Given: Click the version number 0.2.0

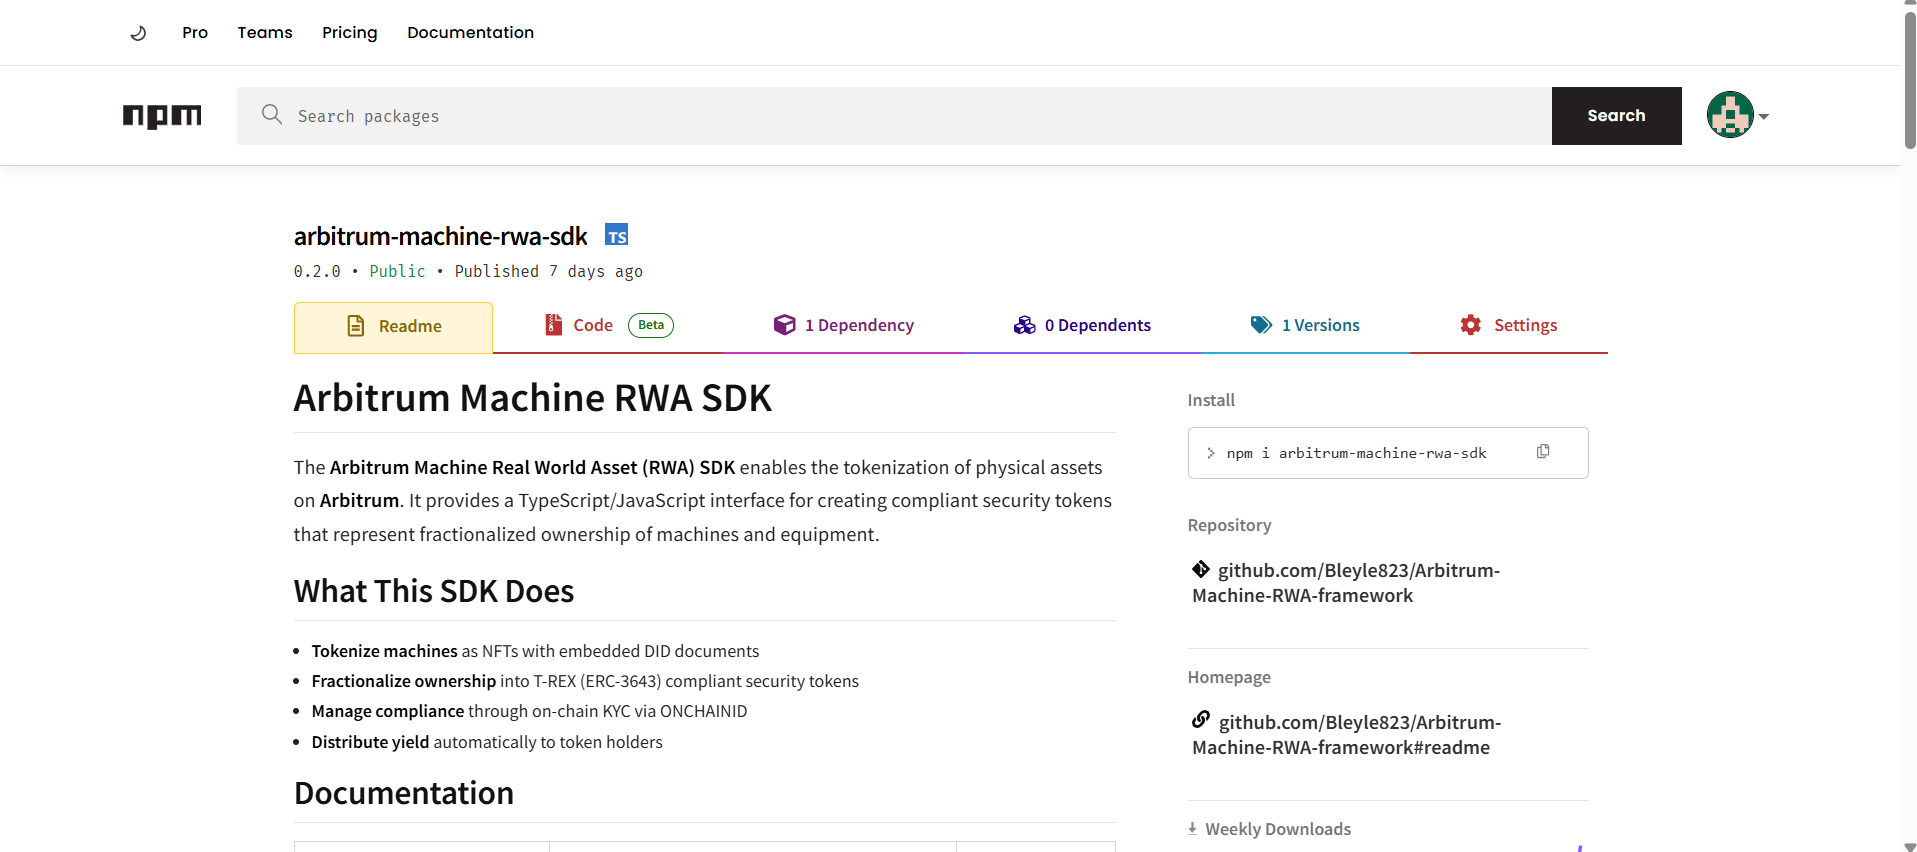Looking at the screenshot, I should tap(317, 272).
